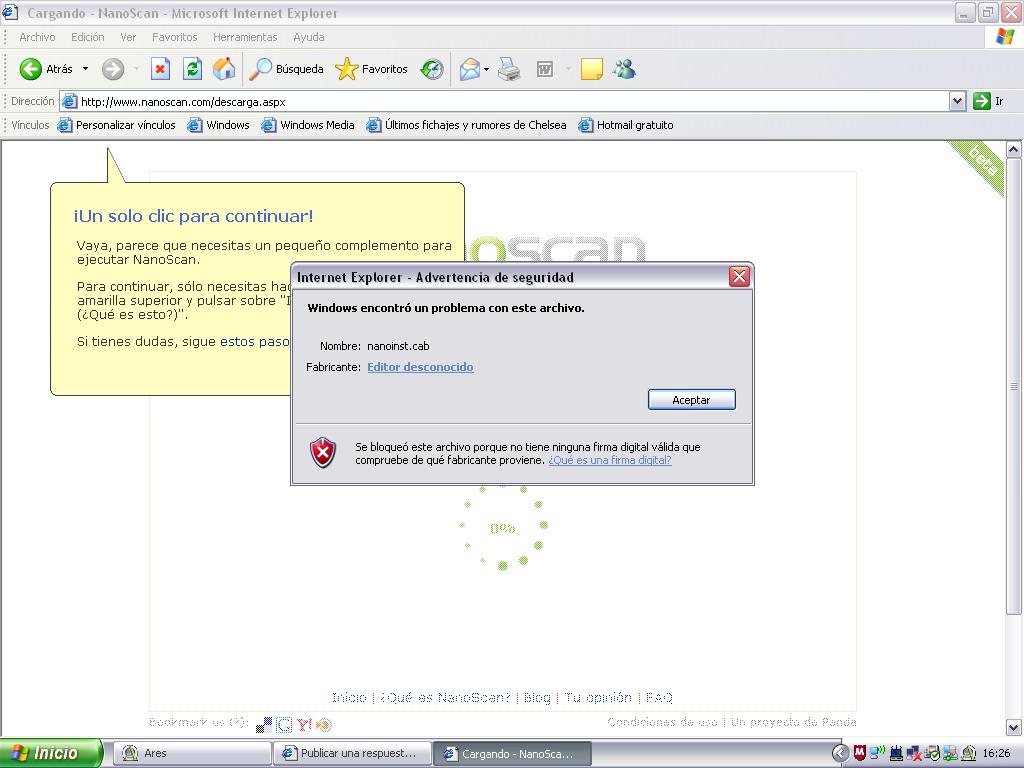Click the page scrollbar up arrow
This screenshot has width=1024, height=768.
pyautogui.click(x=1014, y=150)
